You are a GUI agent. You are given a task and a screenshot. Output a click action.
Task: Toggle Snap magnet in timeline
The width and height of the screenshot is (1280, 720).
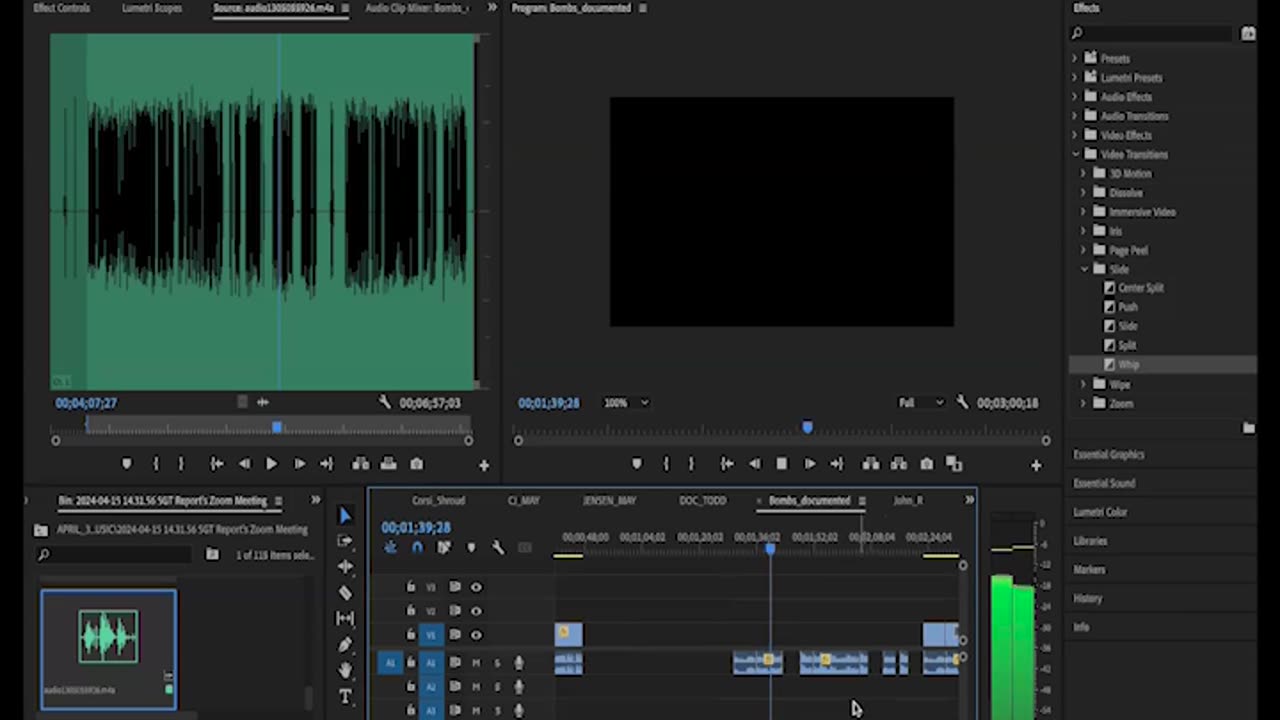pyautogui.click(x=417, y=548)
